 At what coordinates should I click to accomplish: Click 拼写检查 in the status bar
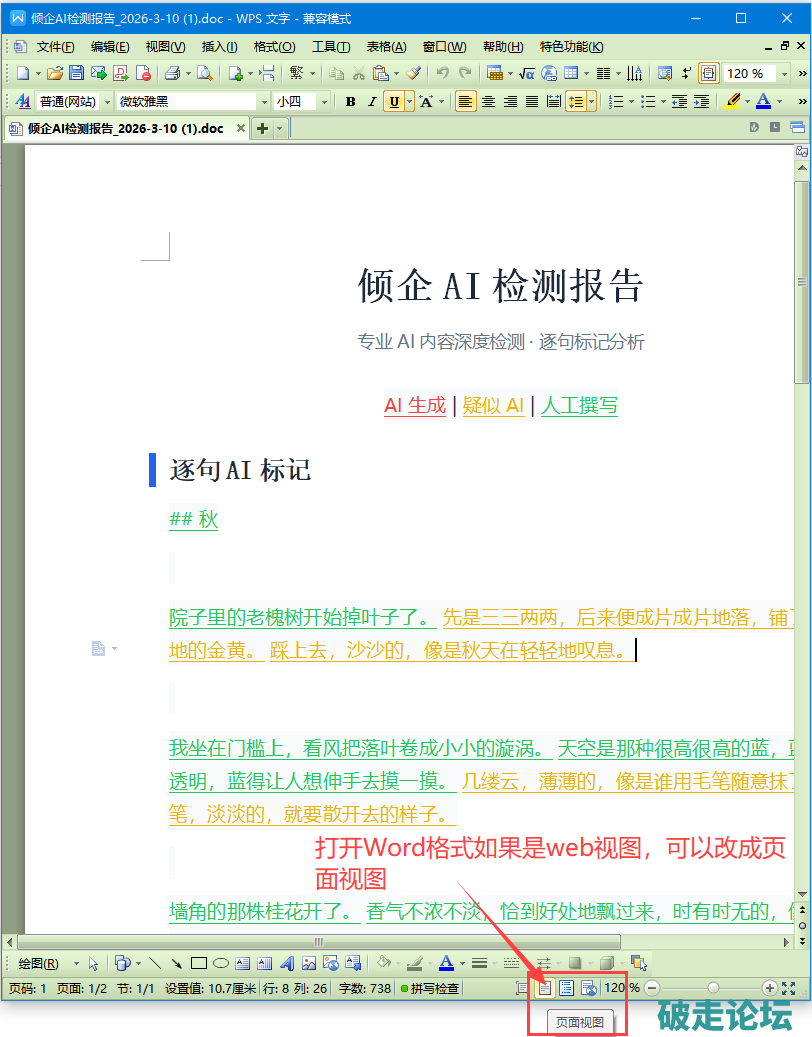432,988
